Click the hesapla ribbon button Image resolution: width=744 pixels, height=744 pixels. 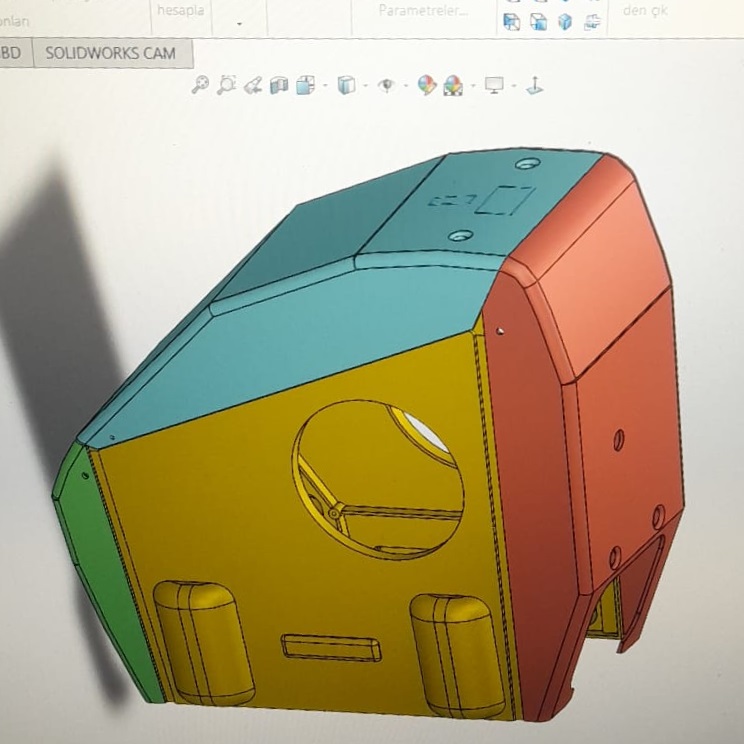coord(178,9)
